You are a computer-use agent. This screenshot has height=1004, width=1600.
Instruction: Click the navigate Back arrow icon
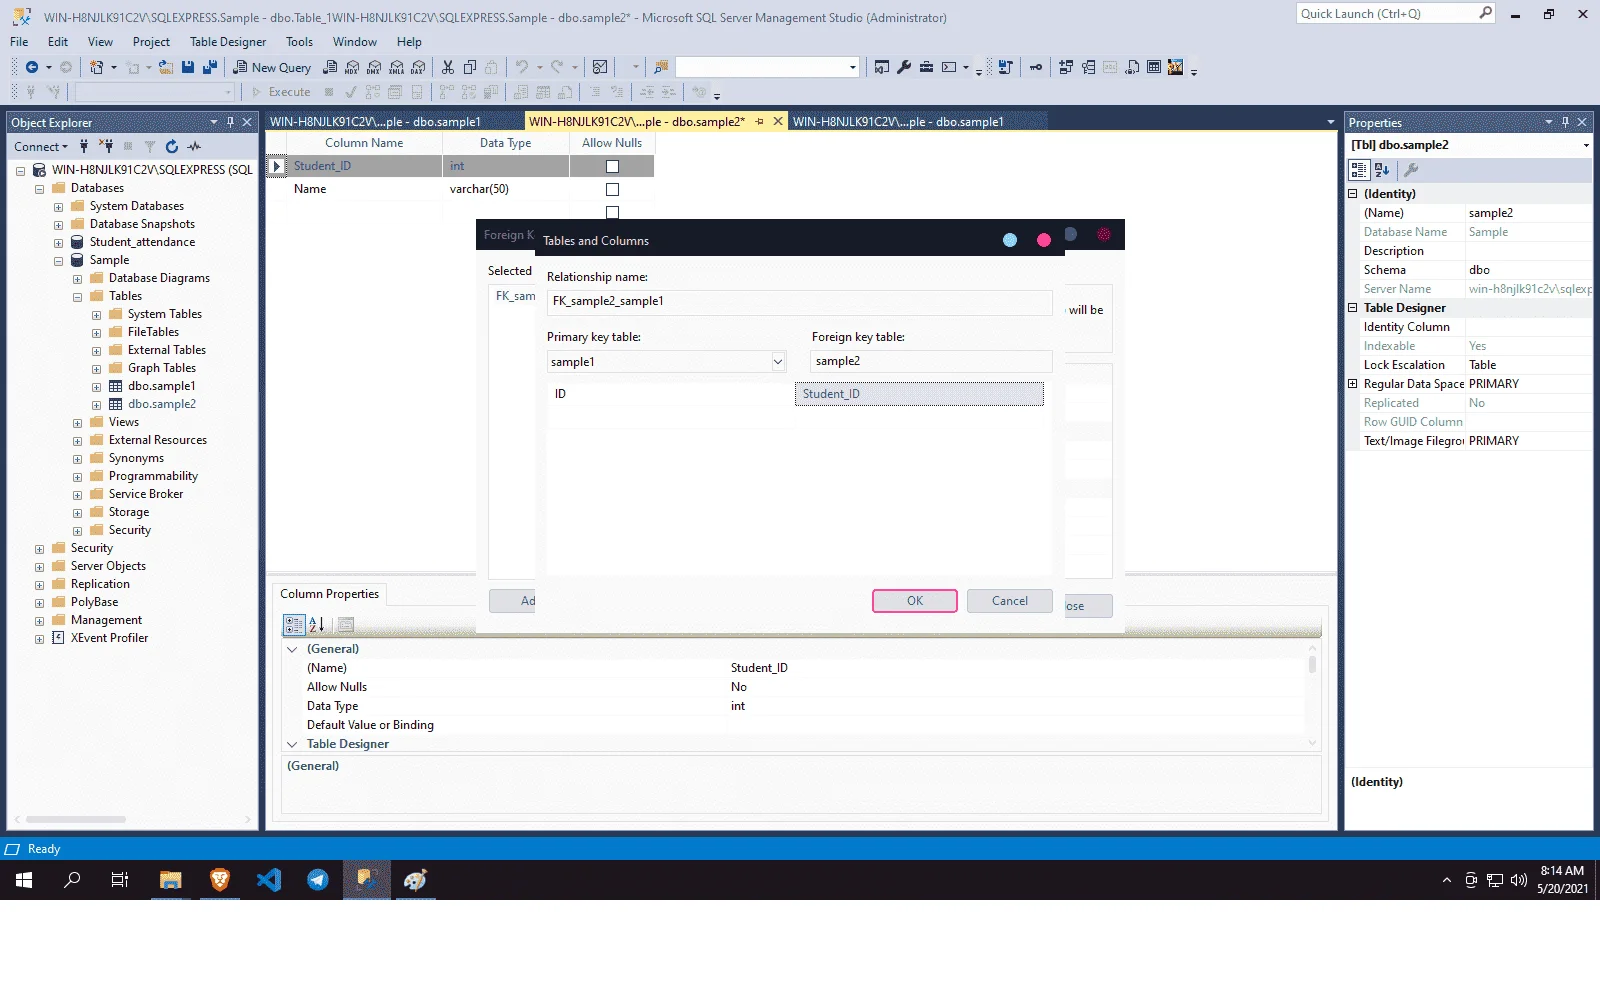32,67
